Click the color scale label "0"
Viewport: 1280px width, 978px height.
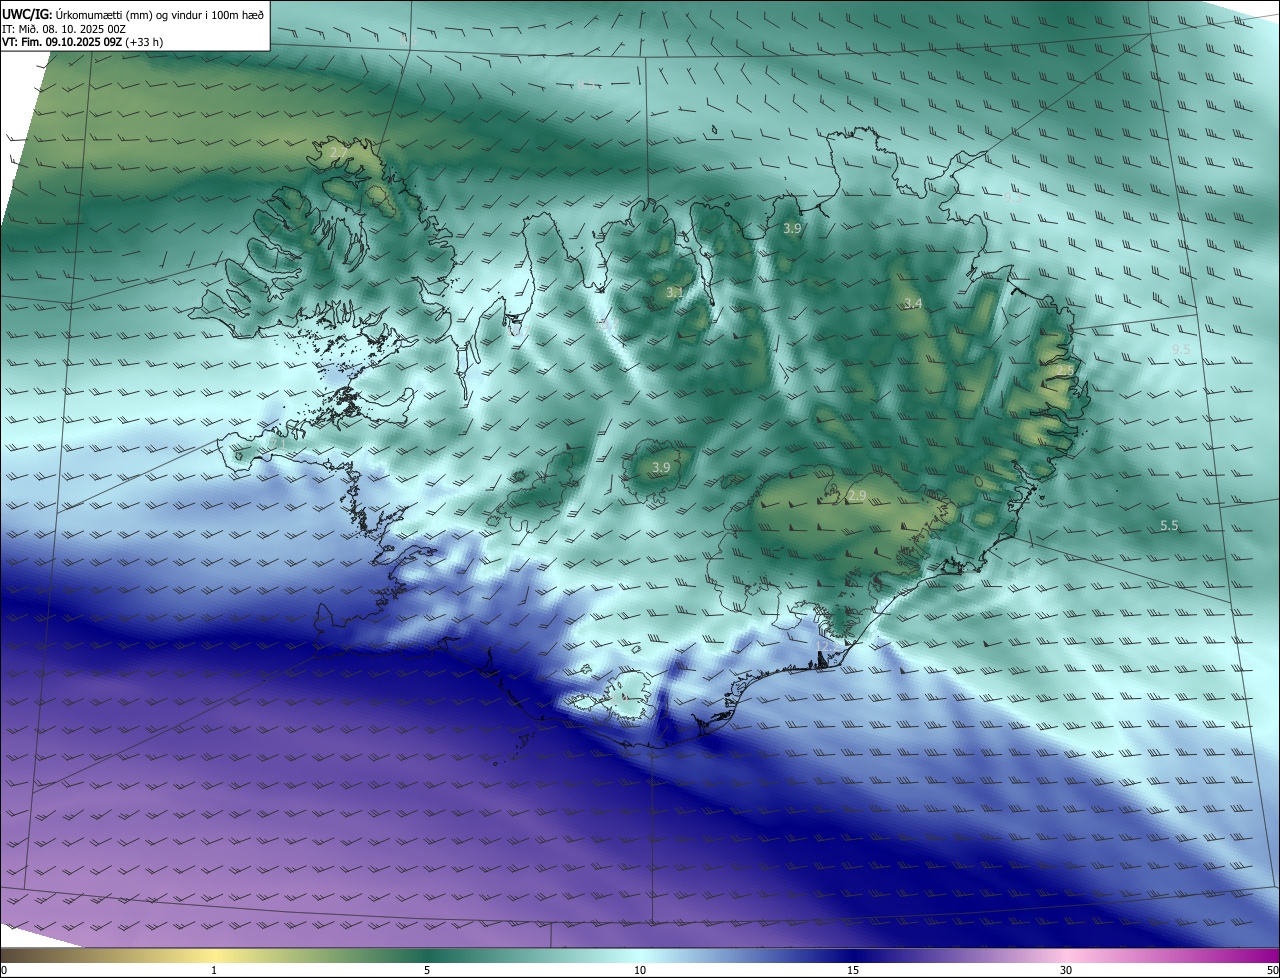(x=4, y=970)
